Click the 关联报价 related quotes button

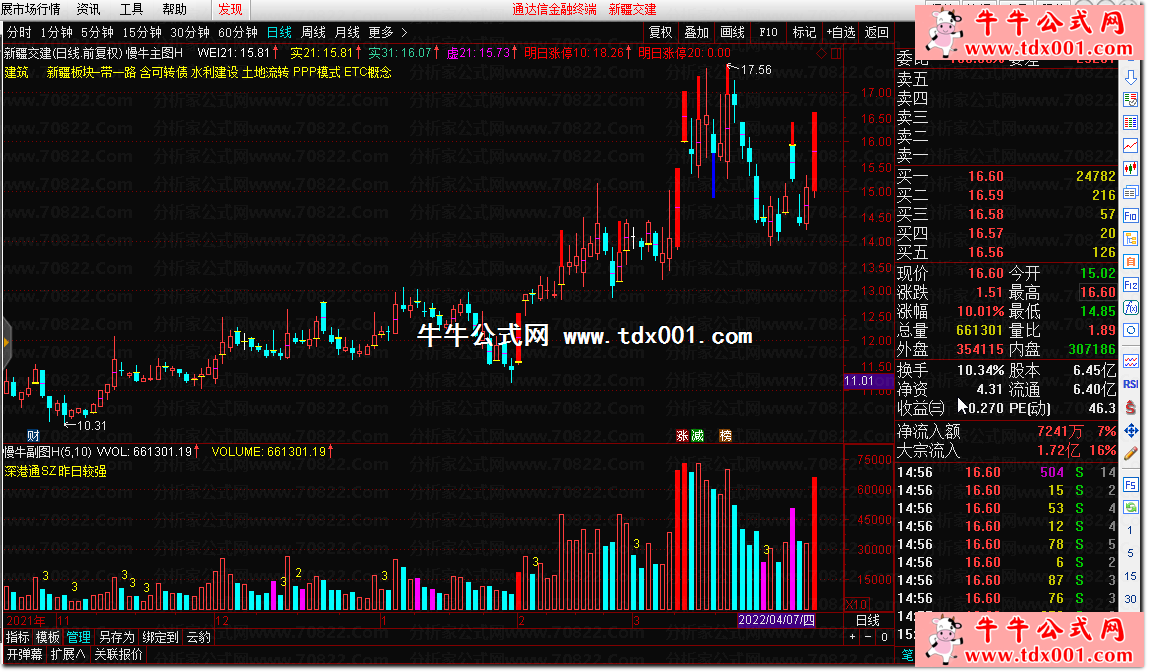[x=118, y=654]
